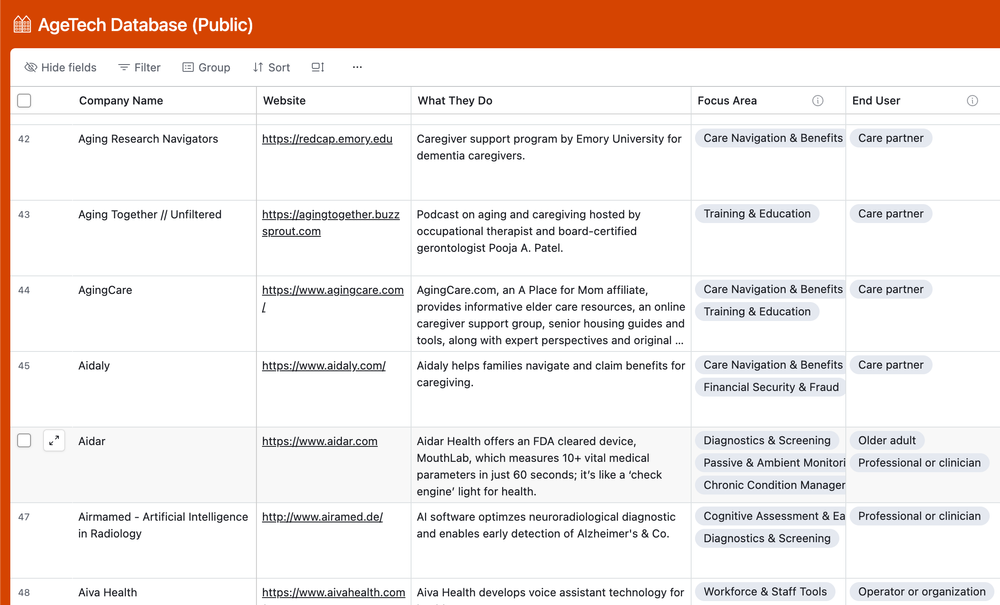Click the Chronic Condition Management tag
This screenshot has width=1000, height=605.
(770, 485)
